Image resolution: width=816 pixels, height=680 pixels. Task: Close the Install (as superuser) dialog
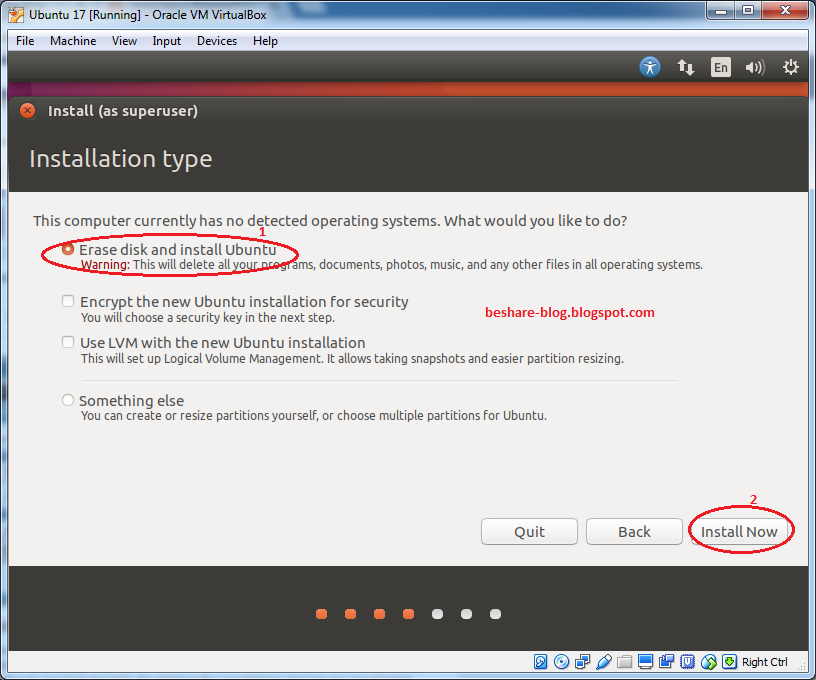(28, 111)
